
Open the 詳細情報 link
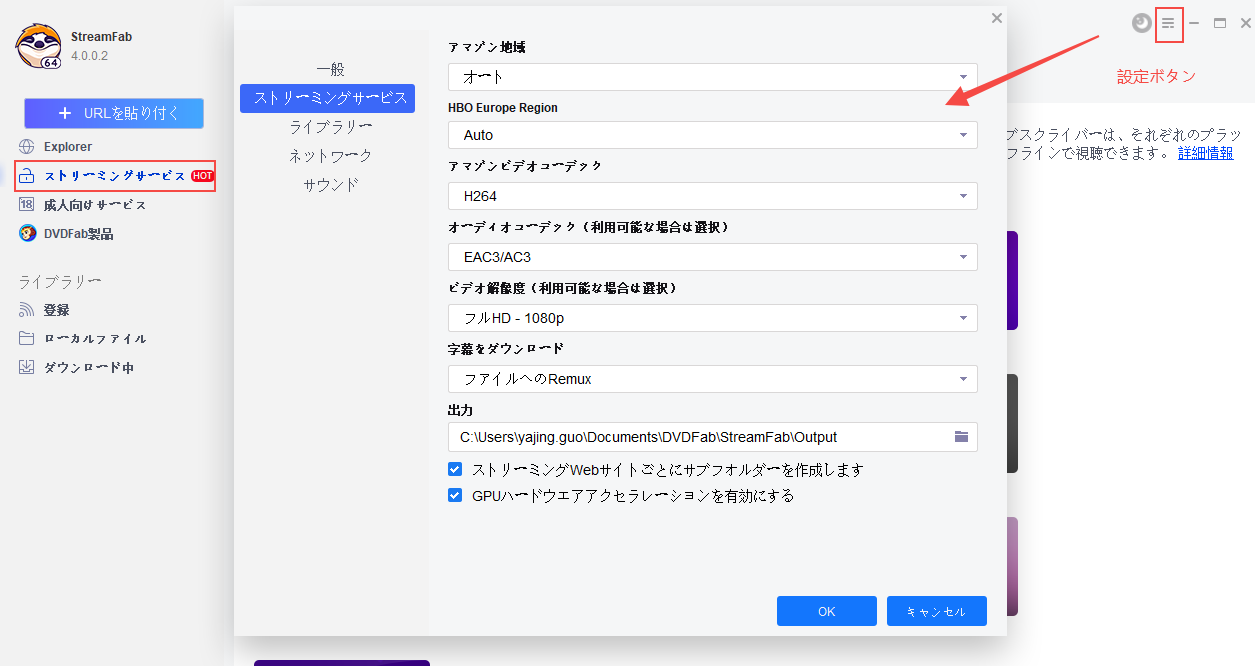1205,153
